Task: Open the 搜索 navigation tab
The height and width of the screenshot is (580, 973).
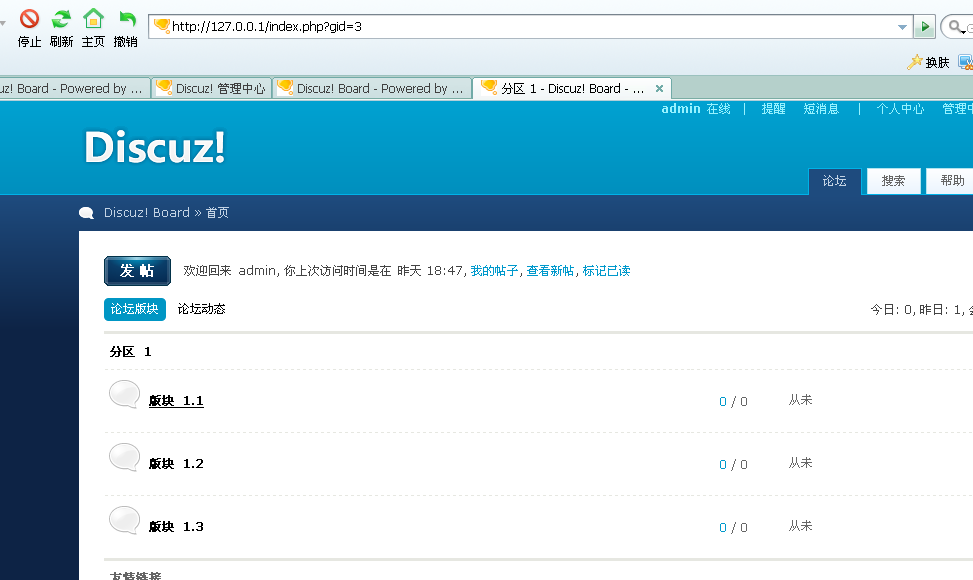Action: pyautogui.click(x=894, y=181)
